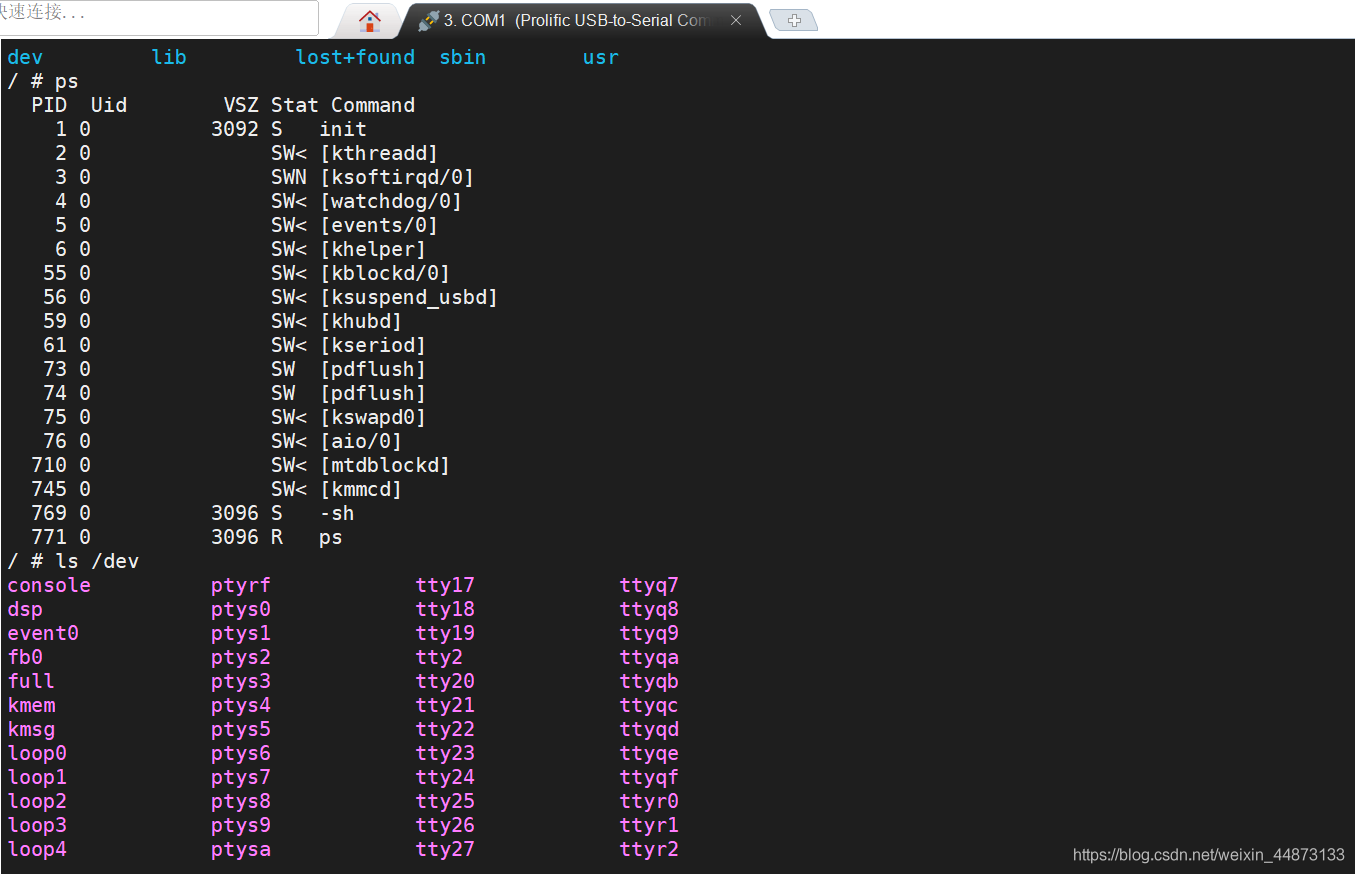
Task: Click the '[mtdblockd]' process entry
Action: click(x=385, y=465)
